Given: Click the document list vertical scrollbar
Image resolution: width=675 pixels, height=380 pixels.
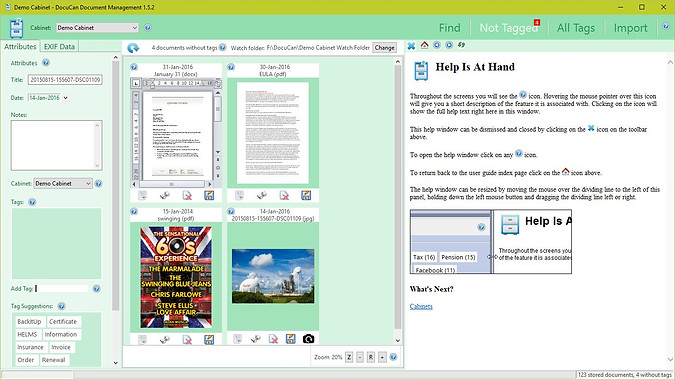Looking at the screenshot, I should (x=398, y=201).
